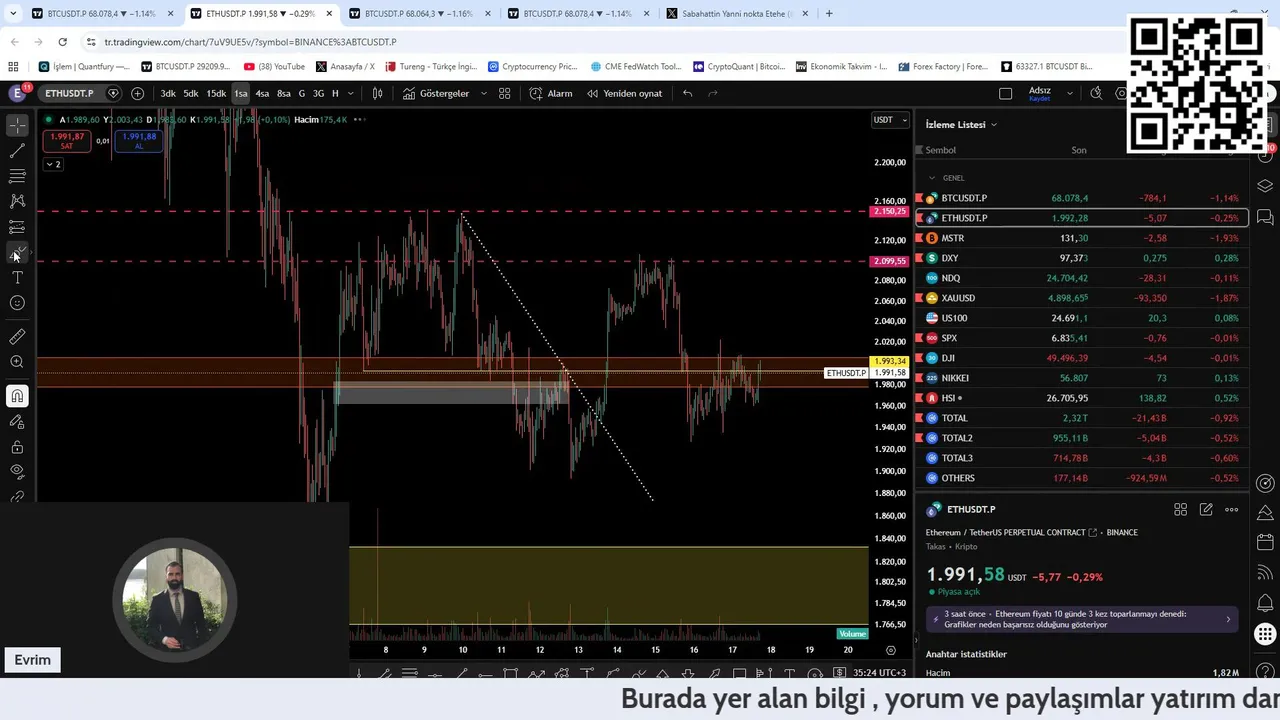Select BTCUSDT.P in the watchlist
This screenshot has height=720, width=1280.
pos(1082,198)
